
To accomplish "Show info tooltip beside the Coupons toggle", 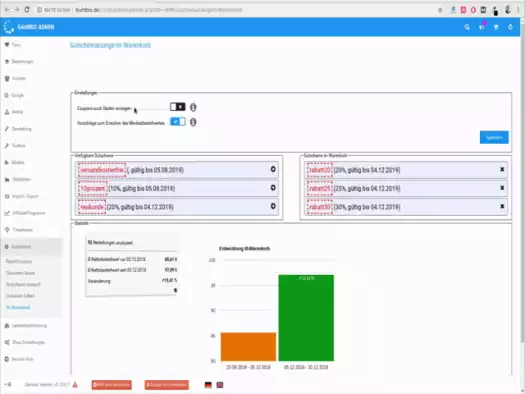I will [x=193, y=107].
